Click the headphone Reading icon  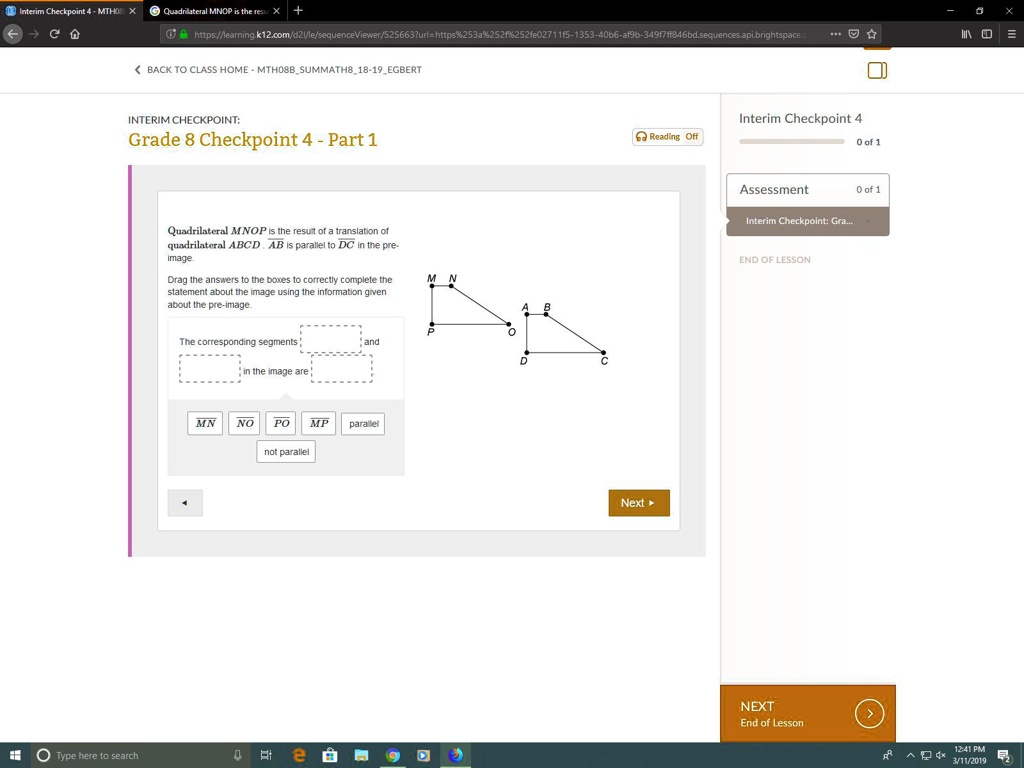click(x=640, y=136)
